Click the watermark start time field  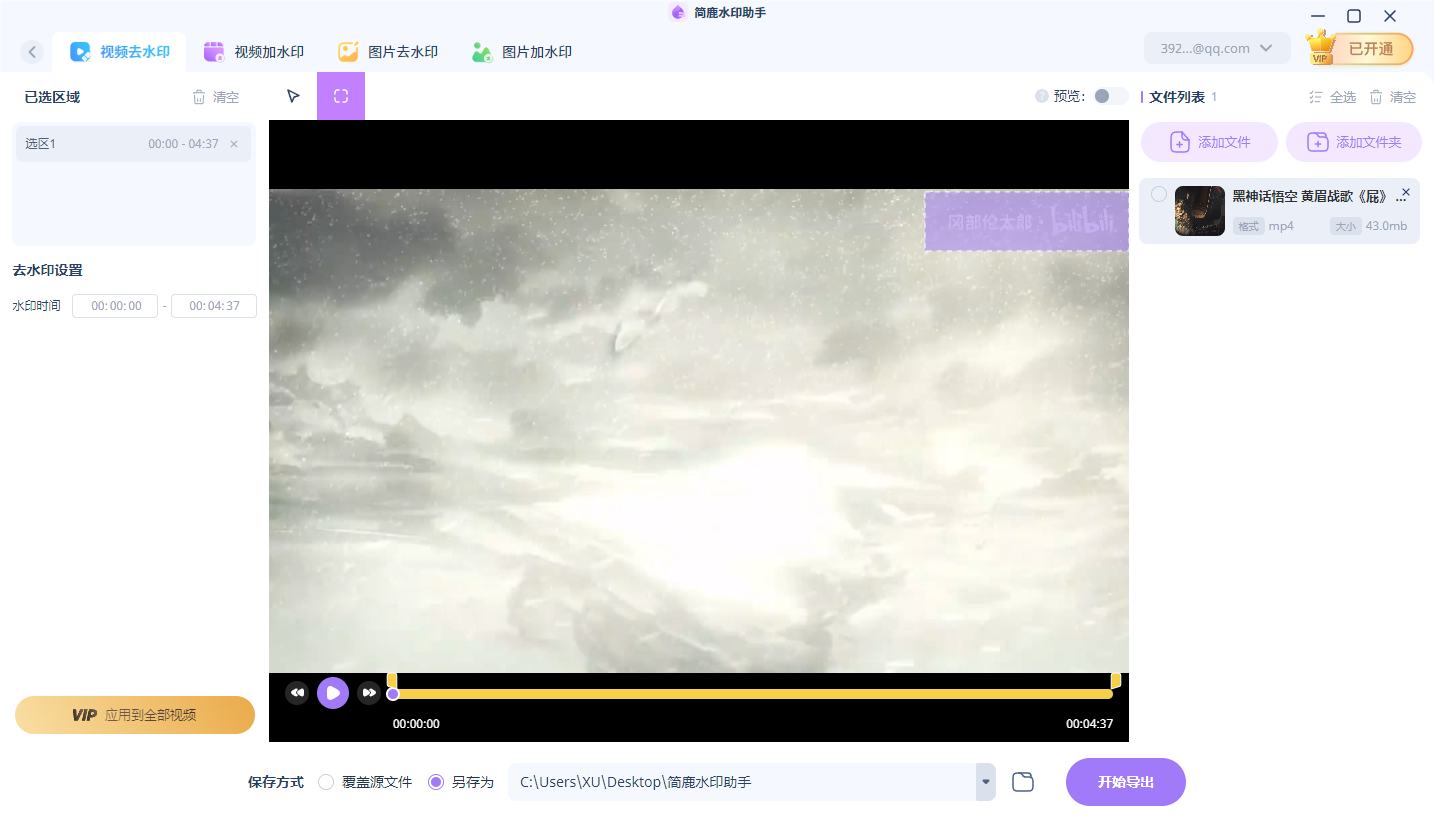(115, 306)
